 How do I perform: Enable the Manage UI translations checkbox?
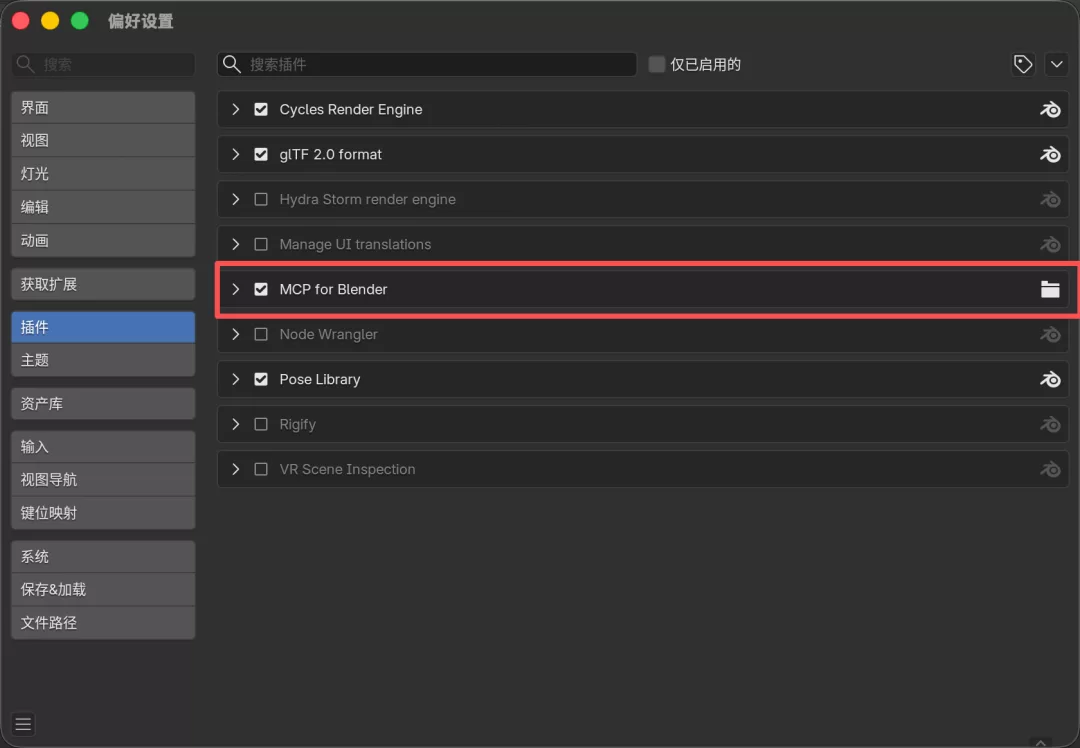[261, 245]
